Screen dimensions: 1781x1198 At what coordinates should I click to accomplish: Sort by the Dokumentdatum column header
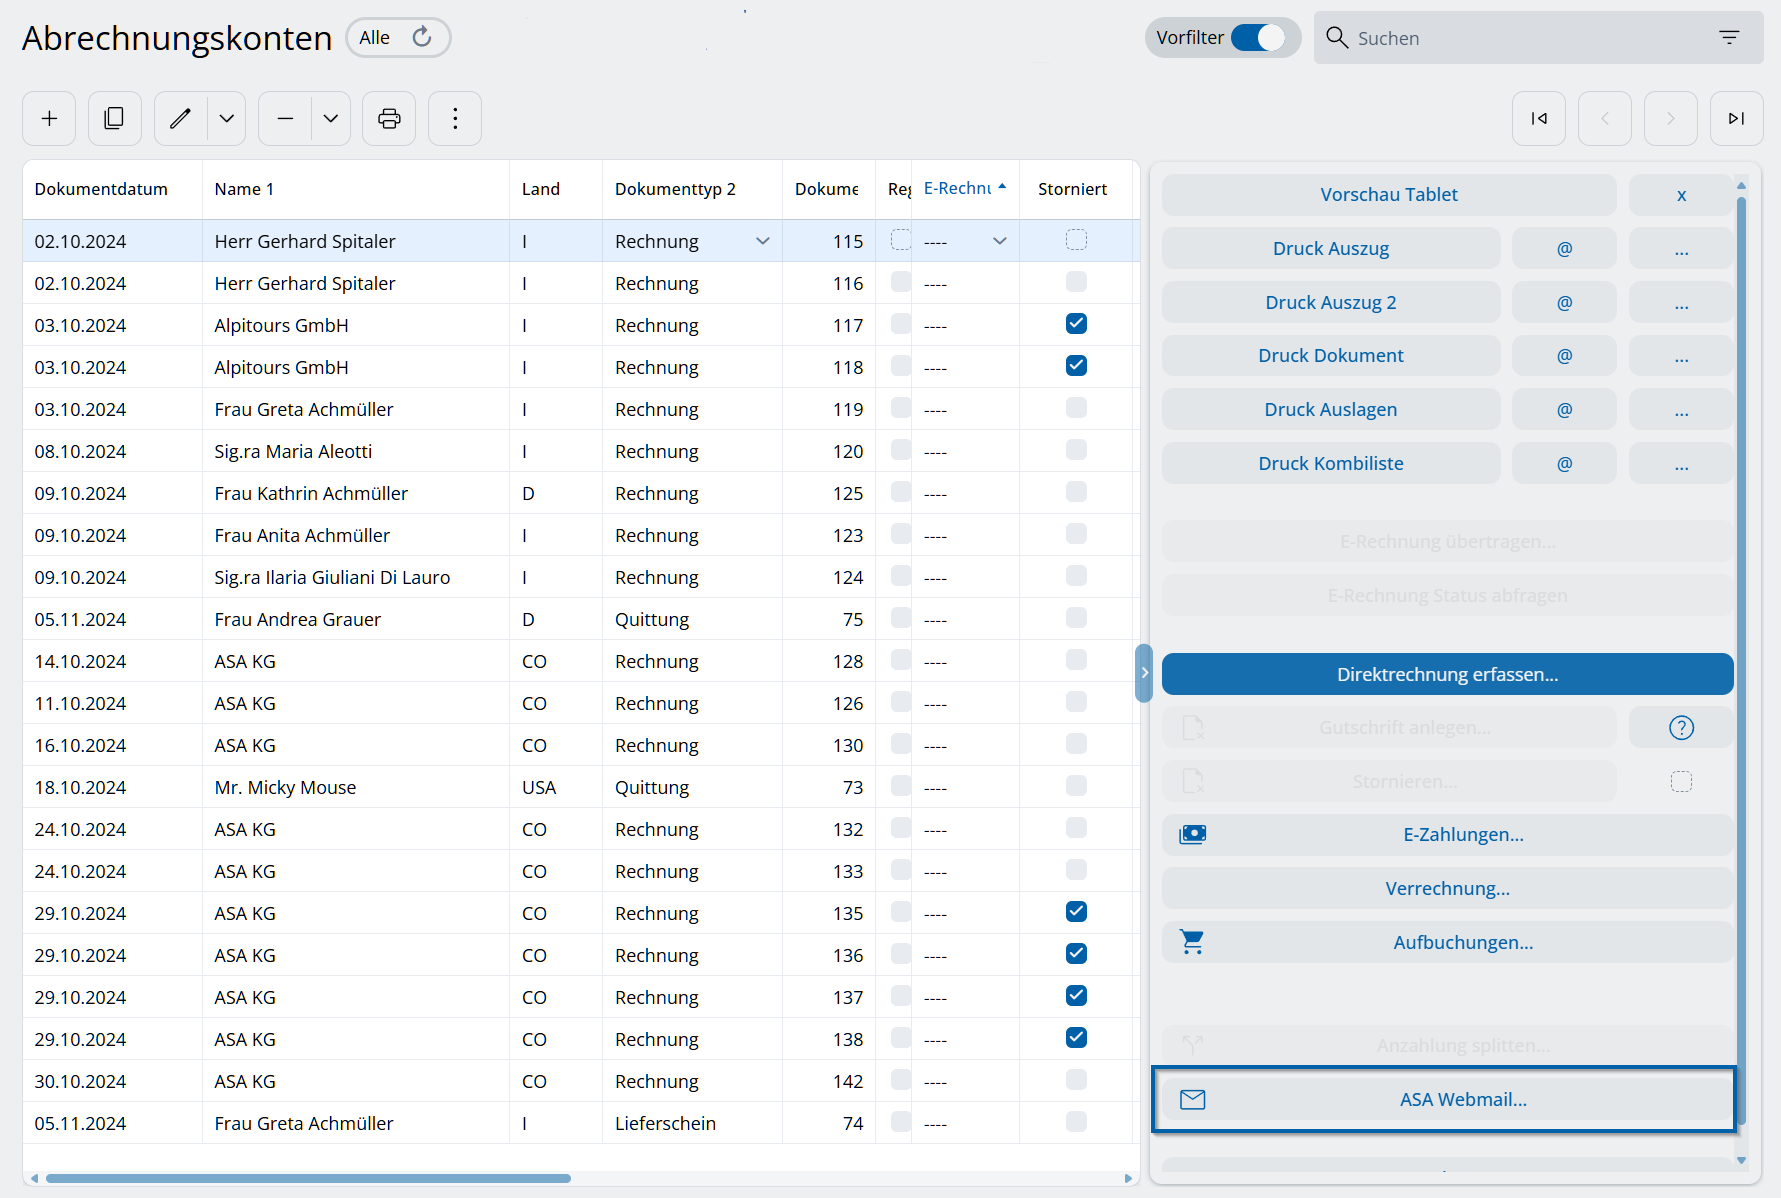101,189
